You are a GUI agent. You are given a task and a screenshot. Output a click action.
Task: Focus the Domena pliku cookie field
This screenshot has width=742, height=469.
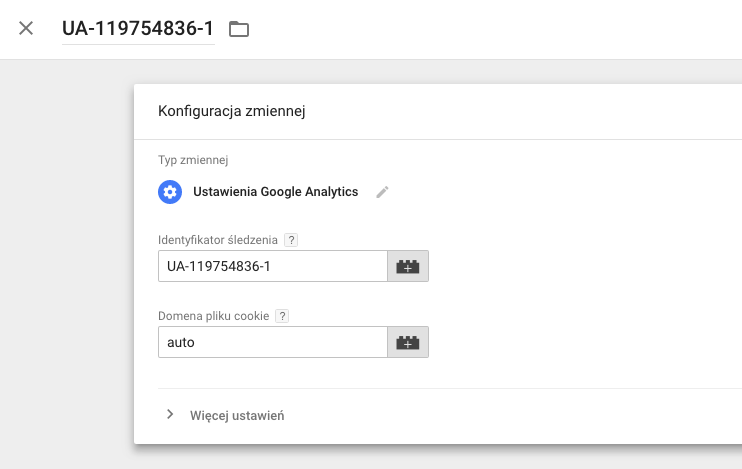click(272, 342)
